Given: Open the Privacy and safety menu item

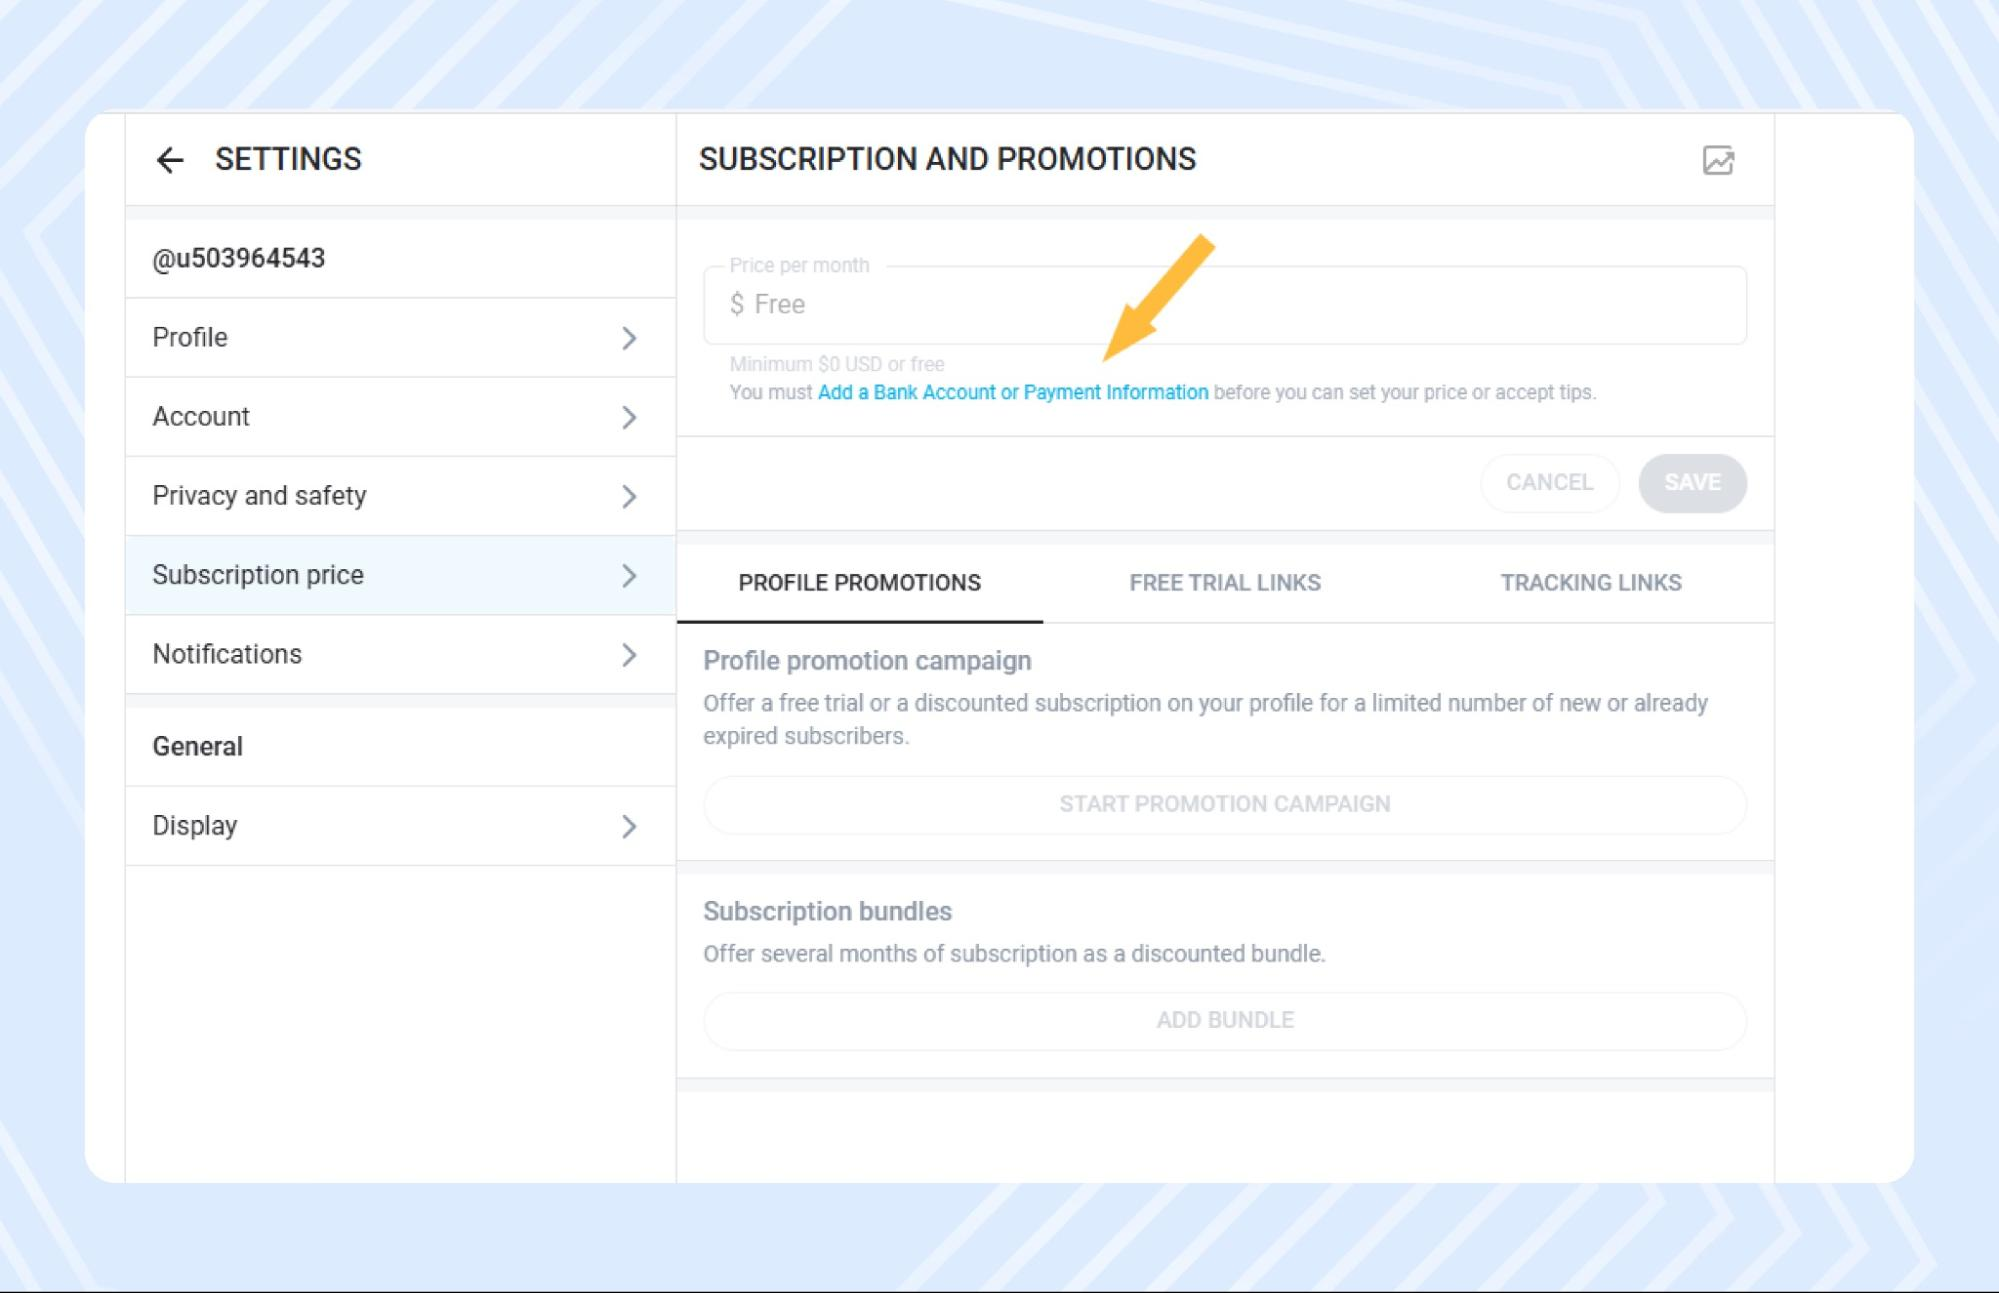Looking at the screenshot, I should [x=259, y=496].
